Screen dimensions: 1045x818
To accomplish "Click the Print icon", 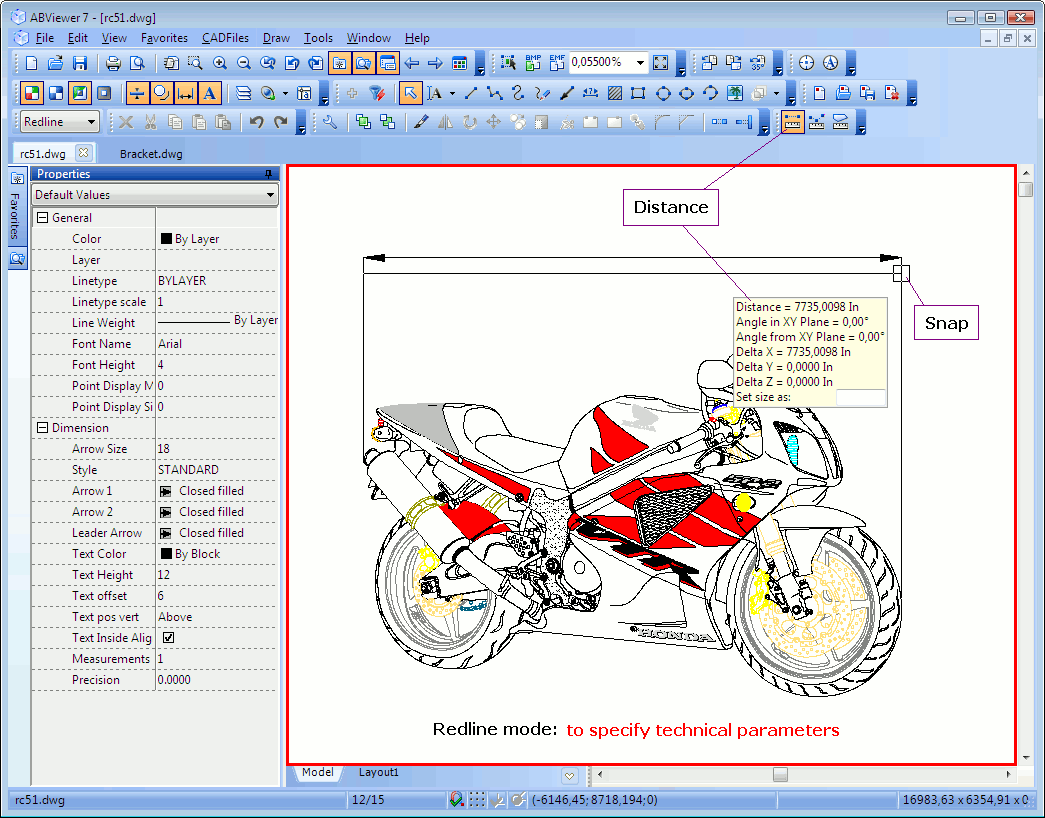I will click(113, 63).
